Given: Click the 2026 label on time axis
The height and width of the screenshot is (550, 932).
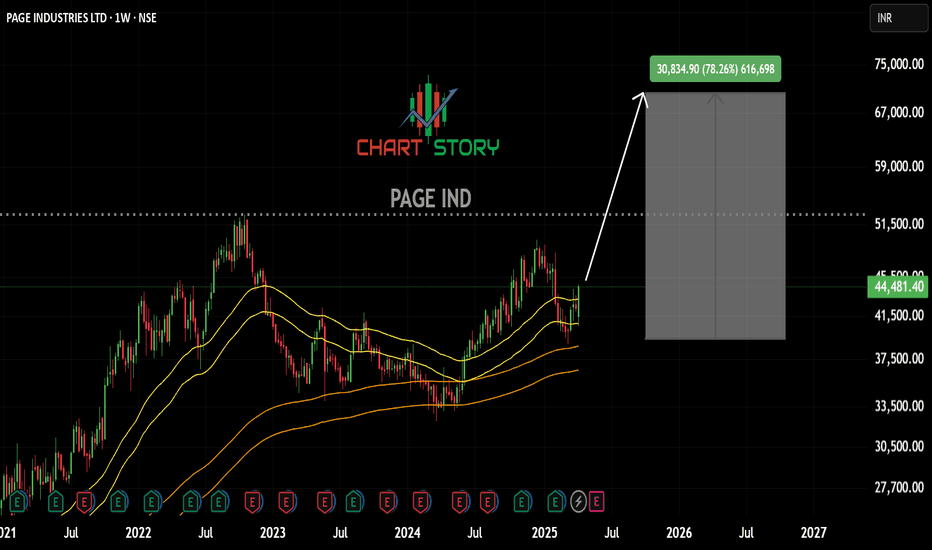Looking at the screenshot, I should 679,533.
